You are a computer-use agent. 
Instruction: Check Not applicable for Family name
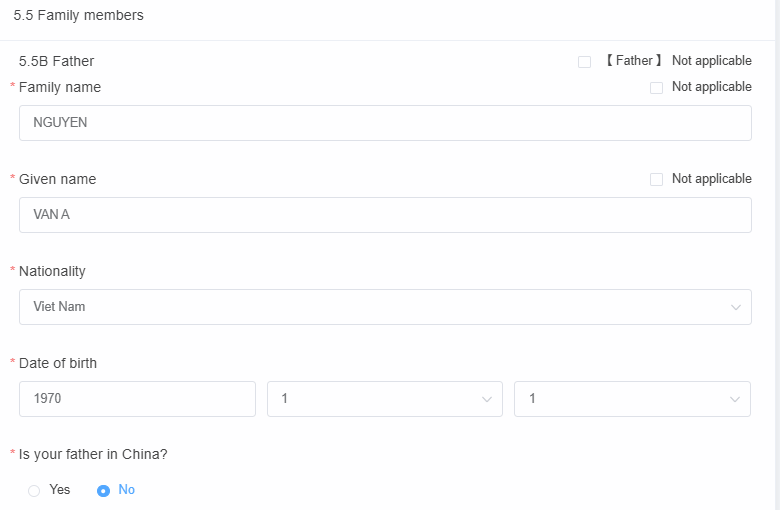pyautogui.click(x=656, y=88)
